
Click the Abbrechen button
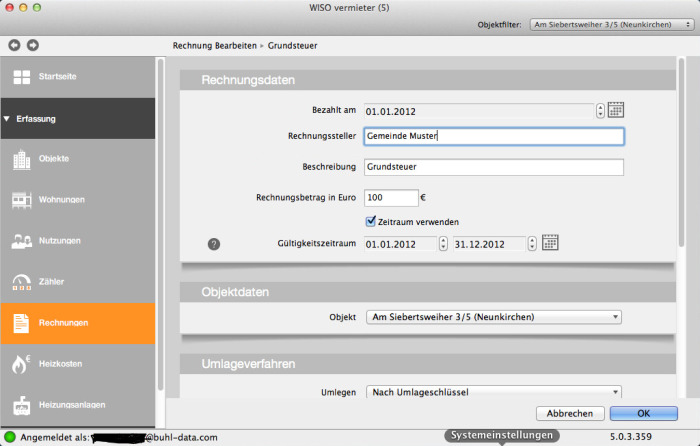(570, 413)
